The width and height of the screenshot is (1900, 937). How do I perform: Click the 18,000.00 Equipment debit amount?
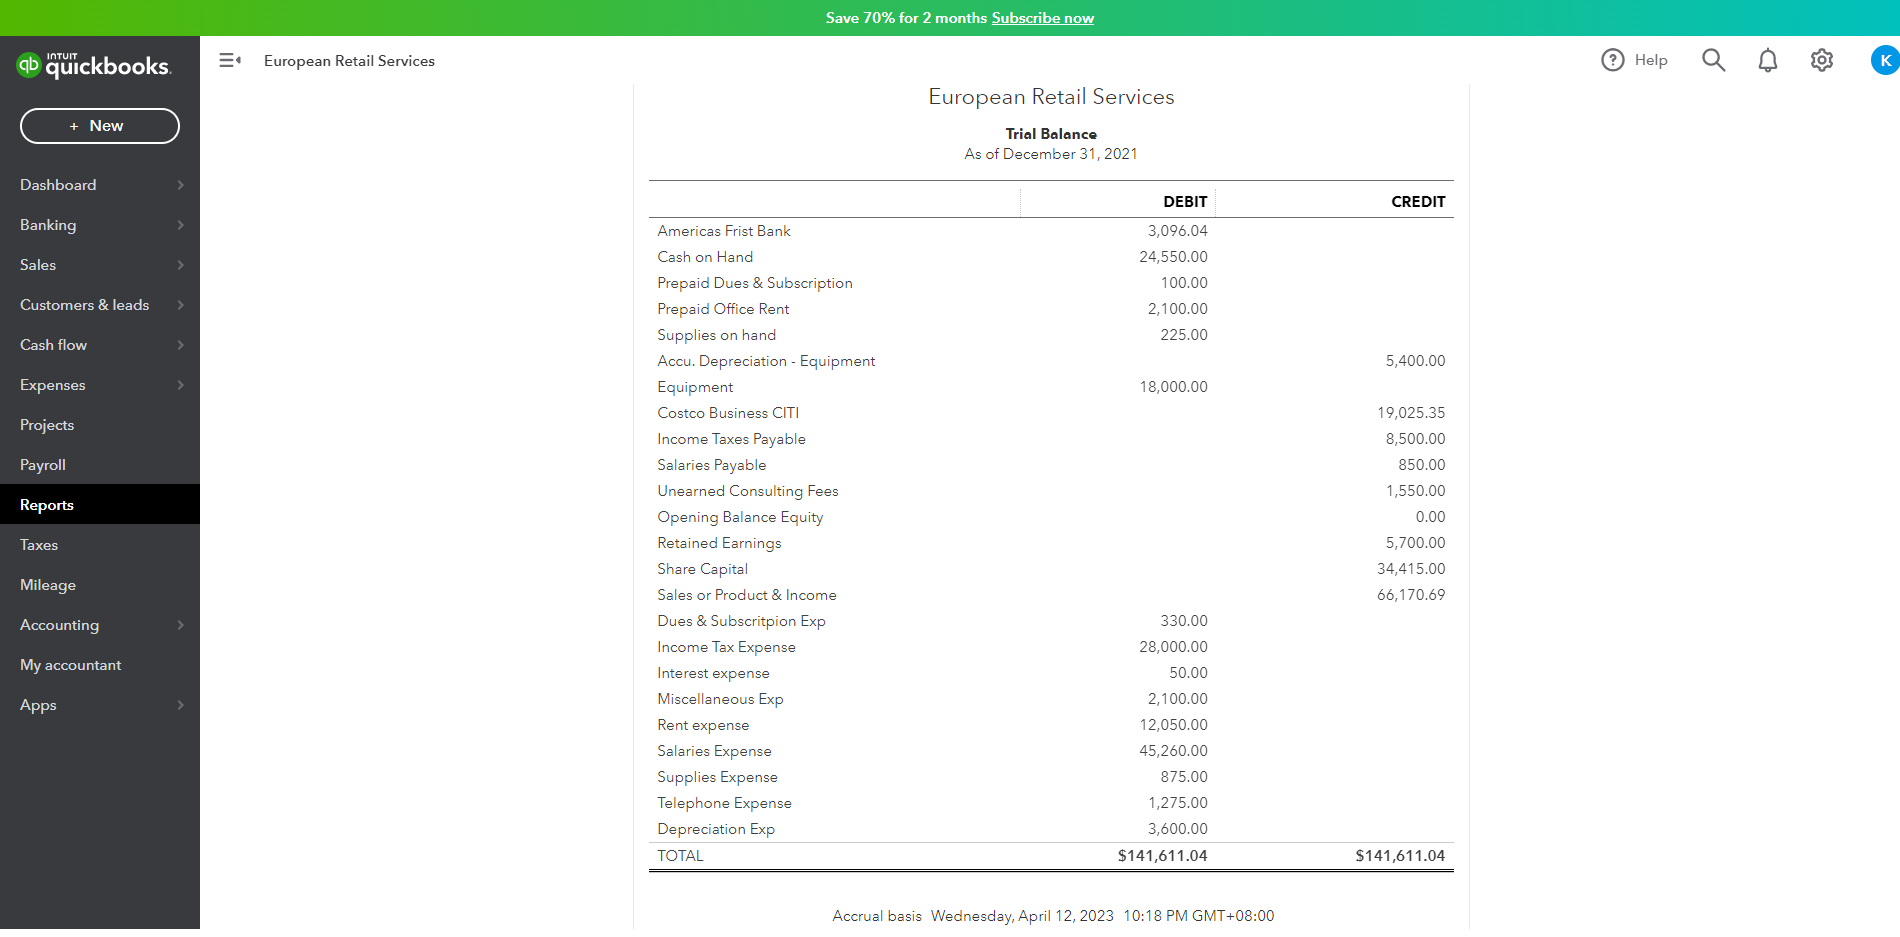(x=1173, y=387)
